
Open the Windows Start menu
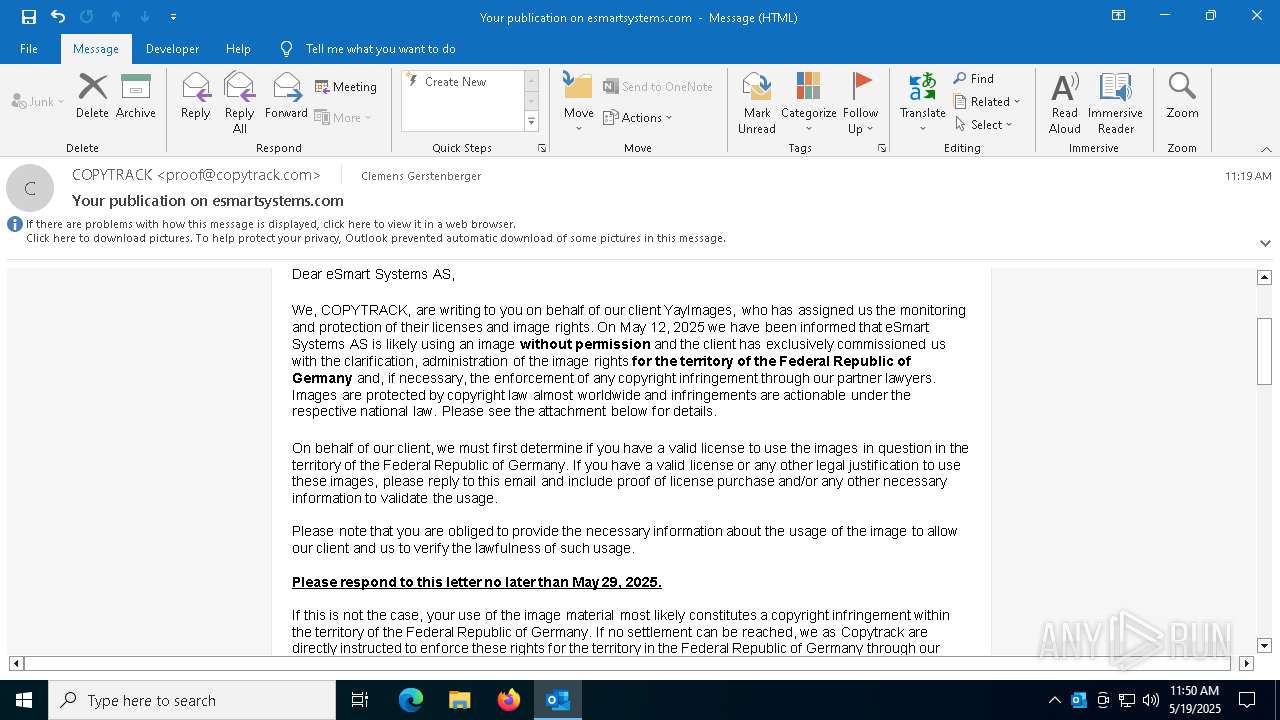[24, 700]
